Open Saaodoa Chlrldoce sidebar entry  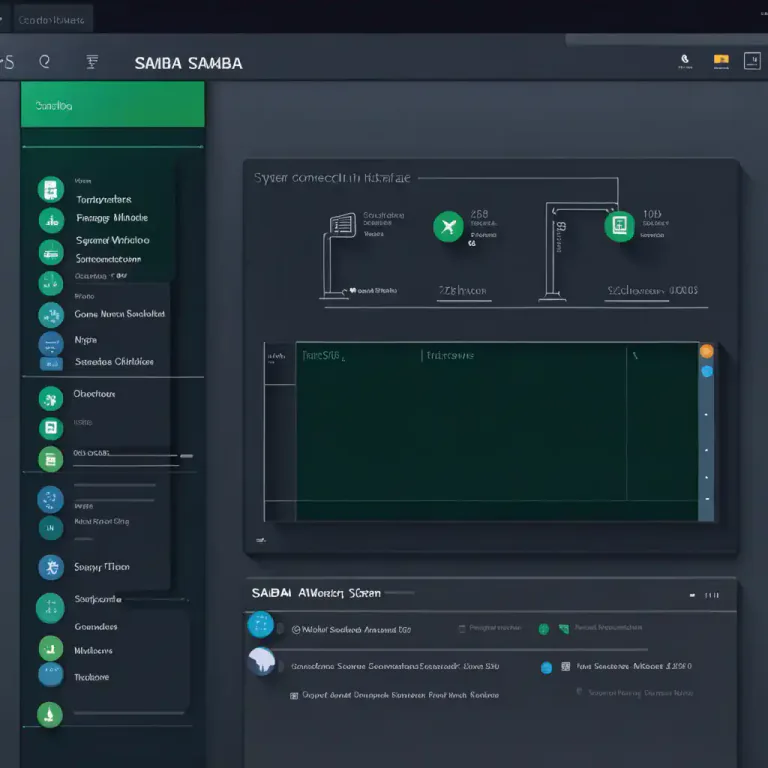pyautogui.click(x=114, y=361)
